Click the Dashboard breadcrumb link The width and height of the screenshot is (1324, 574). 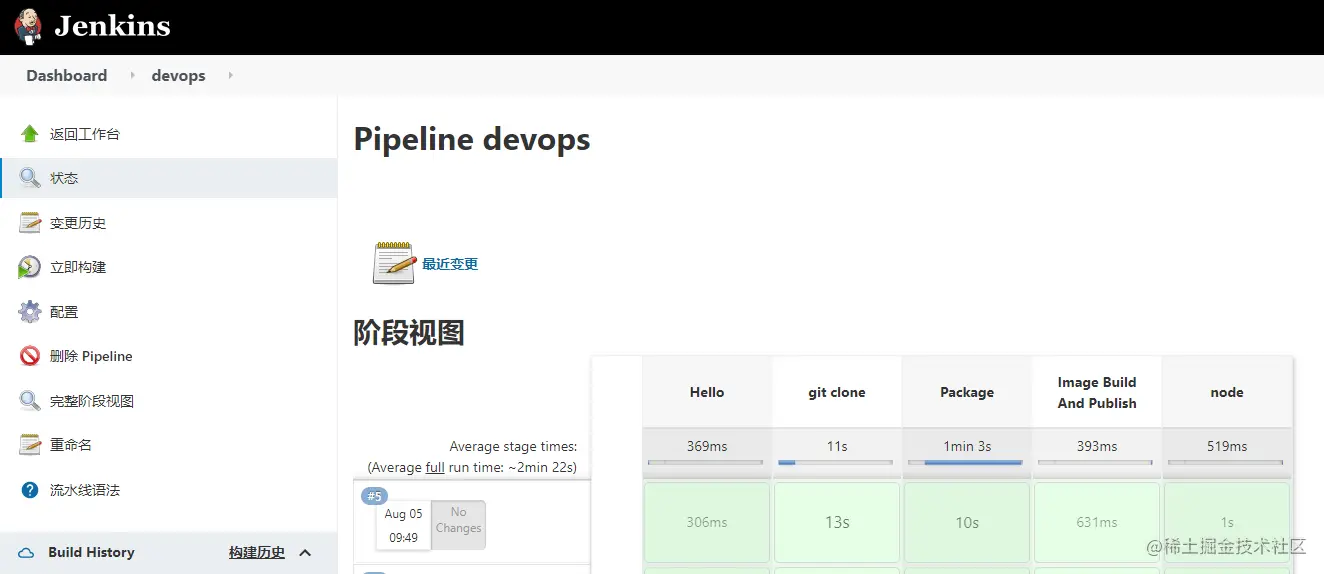[x=67, y=75]
